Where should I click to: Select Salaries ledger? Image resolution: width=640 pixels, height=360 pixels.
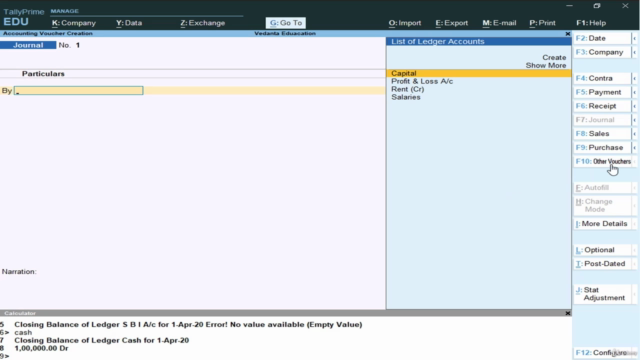pos(406,97)
